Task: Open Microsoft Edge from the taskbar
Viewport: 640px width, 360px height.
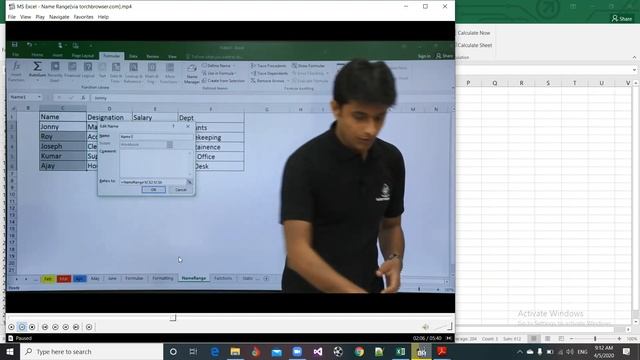Action: [215, 351]
